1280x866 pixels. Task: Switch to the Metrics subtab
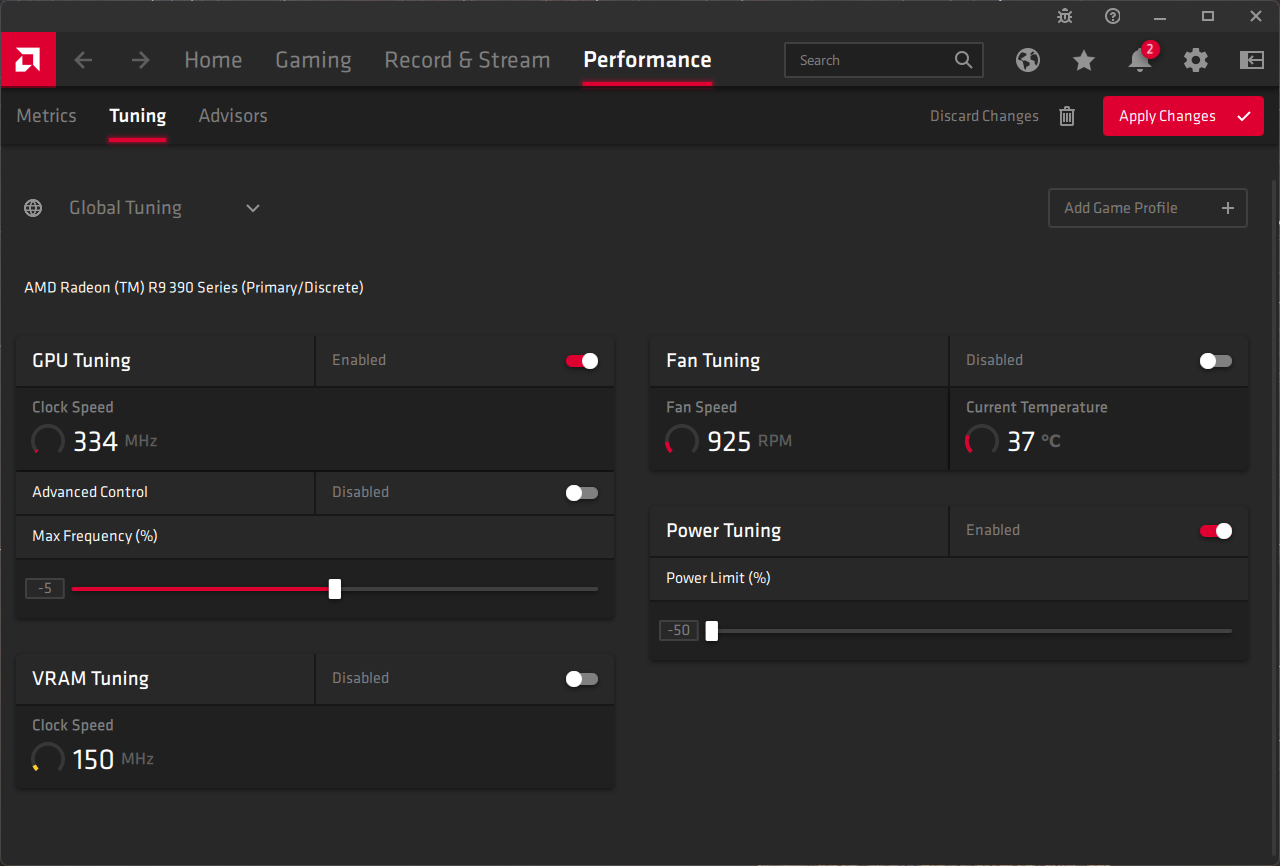coord(46,116)
